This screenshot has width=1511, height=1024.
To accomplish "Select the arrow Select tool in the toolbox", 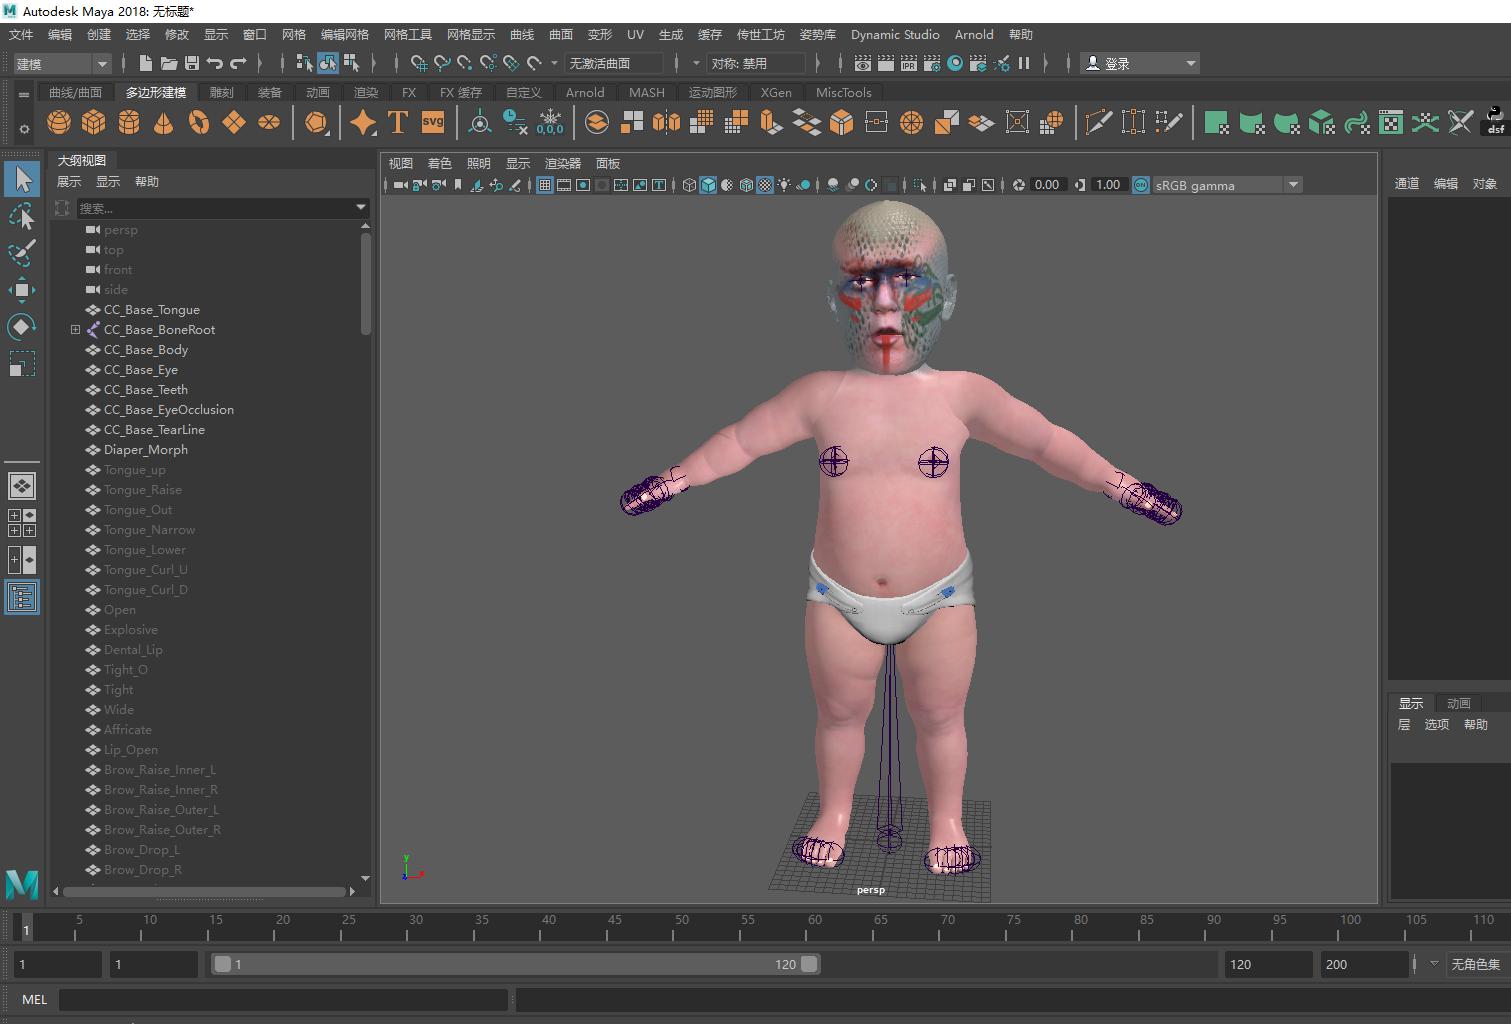I will point(21,179).
